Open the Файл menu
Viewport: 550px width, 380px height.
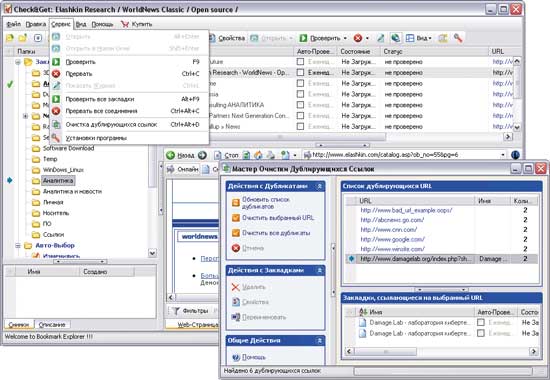[13, 24]
